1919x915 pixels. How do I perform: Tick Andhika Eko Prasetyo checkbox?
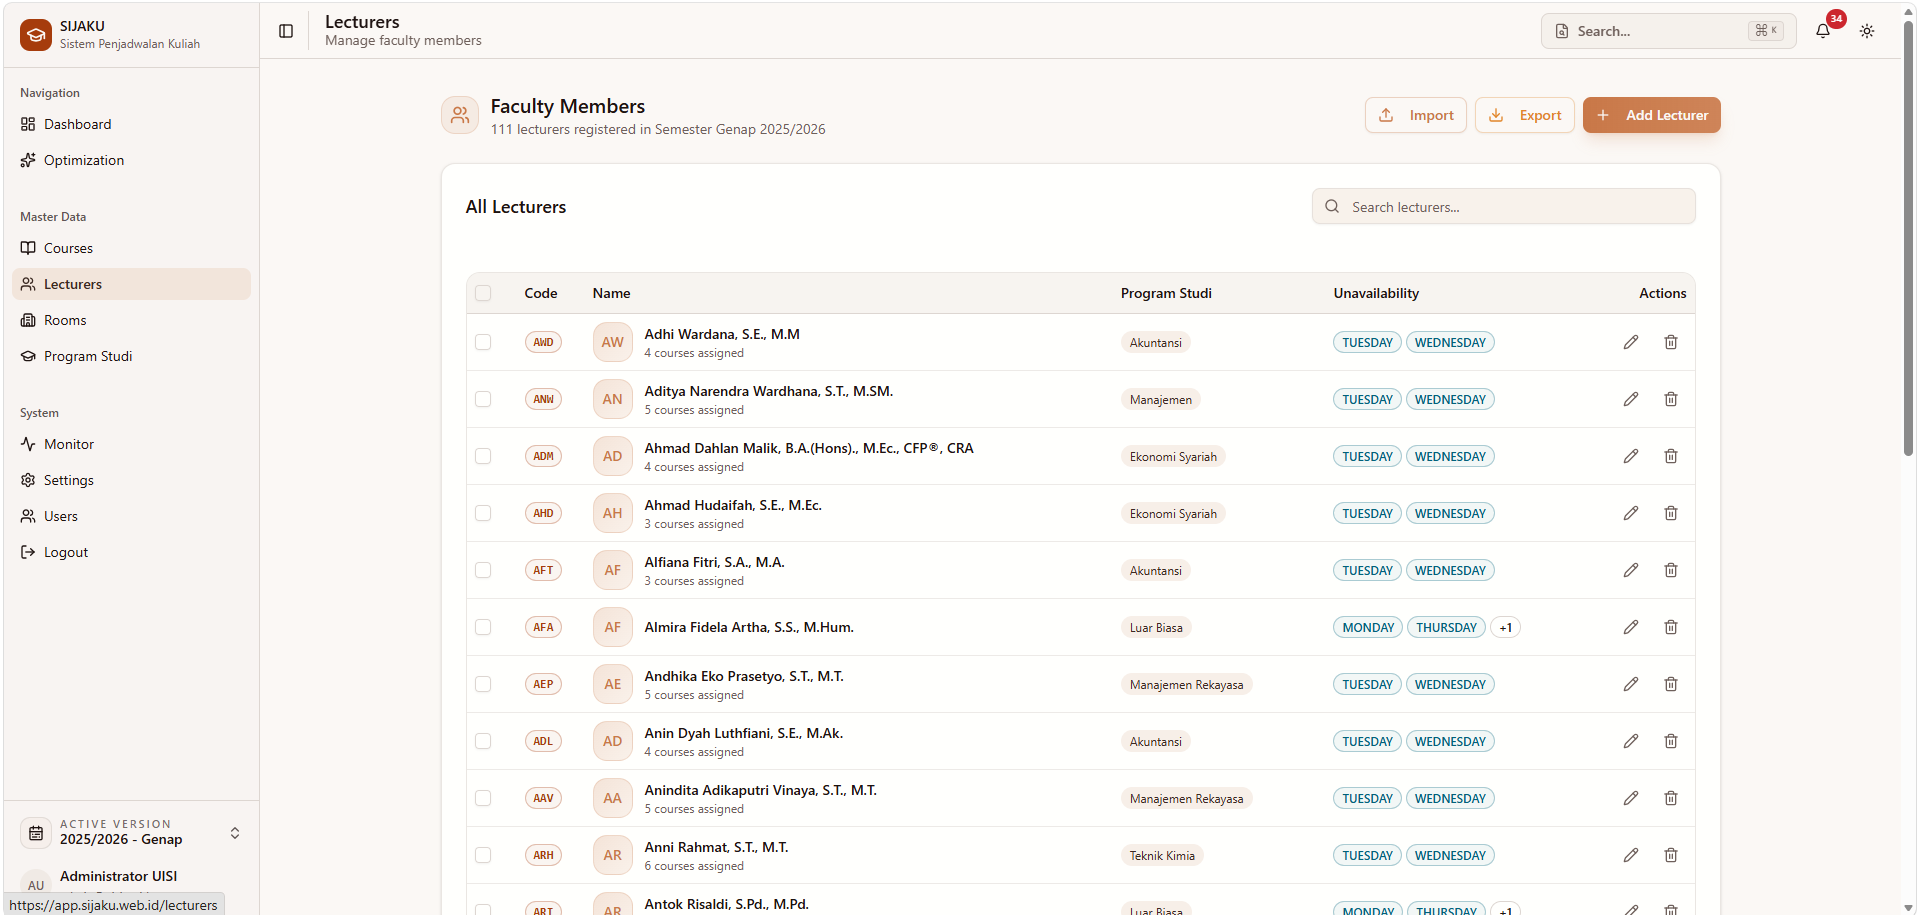pyautogui.click(x=483, y=684)
